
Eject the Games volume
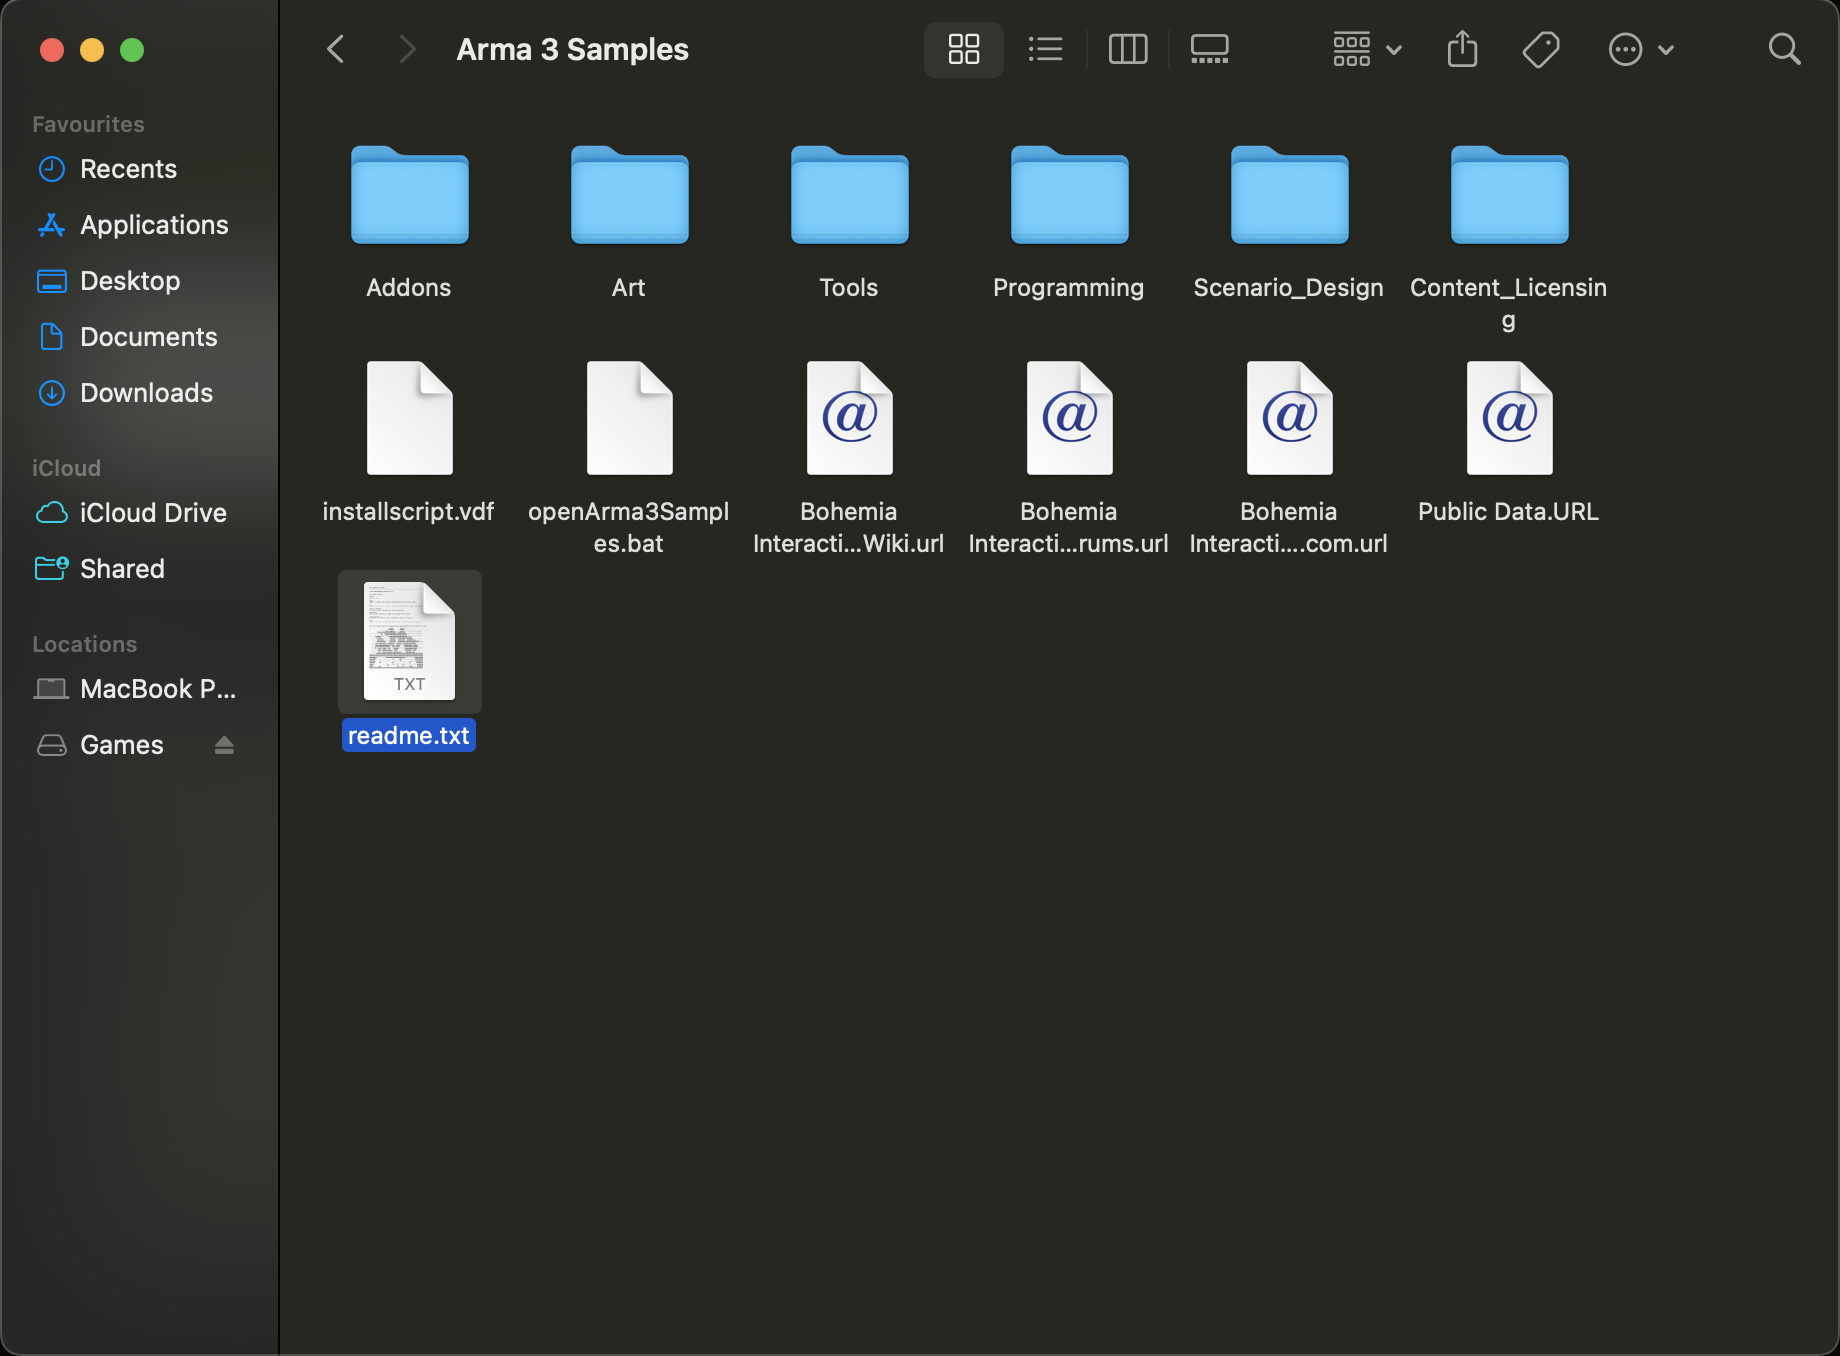224,745
